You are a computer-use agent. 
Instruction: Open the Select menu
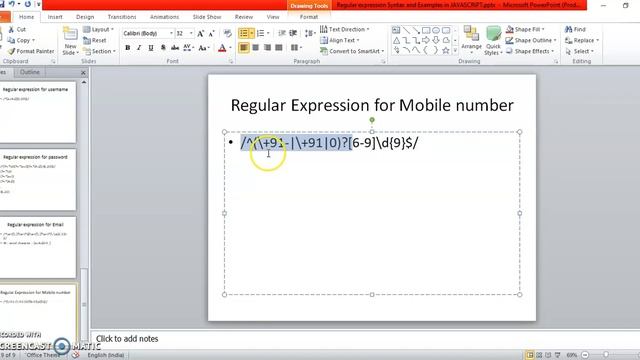580,51
